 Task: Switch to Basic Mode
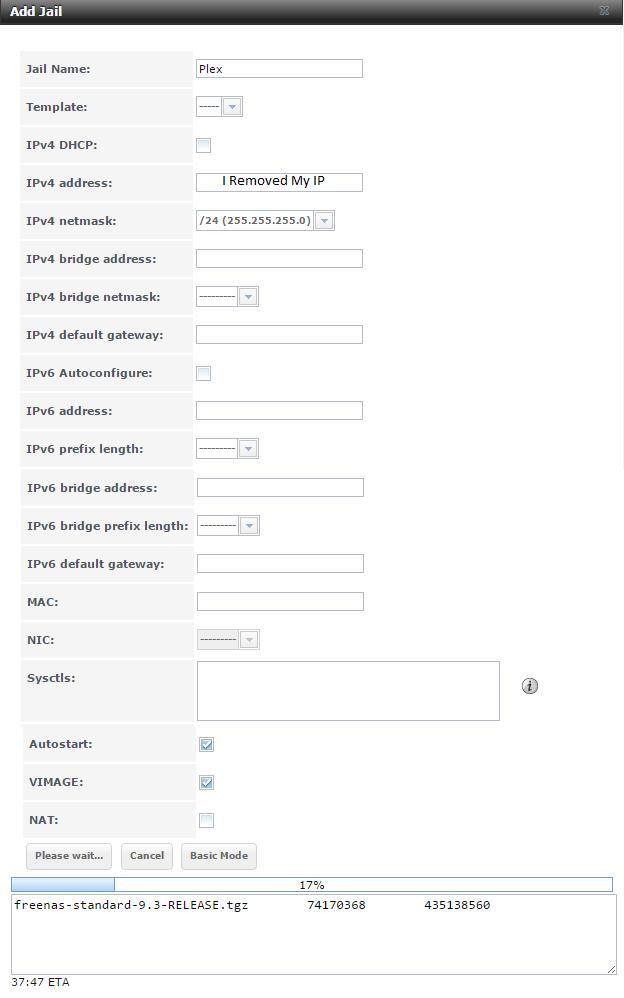pos(219,856)
